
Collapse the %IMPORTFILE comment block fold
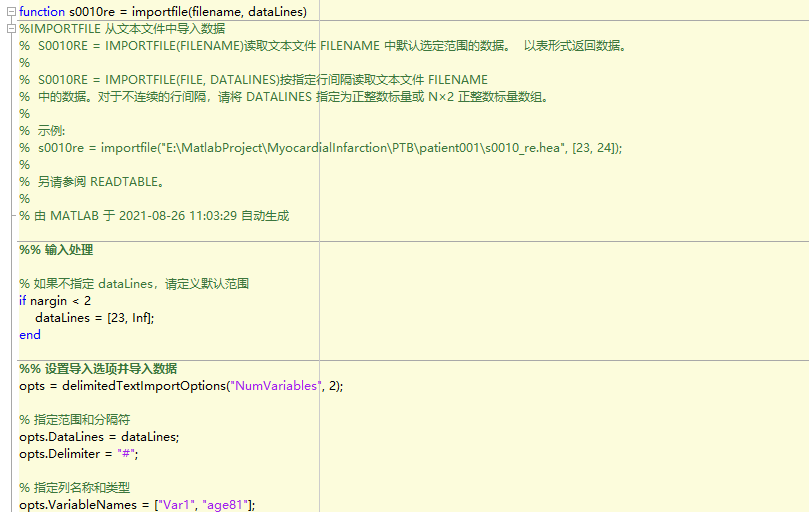point(11,29)
